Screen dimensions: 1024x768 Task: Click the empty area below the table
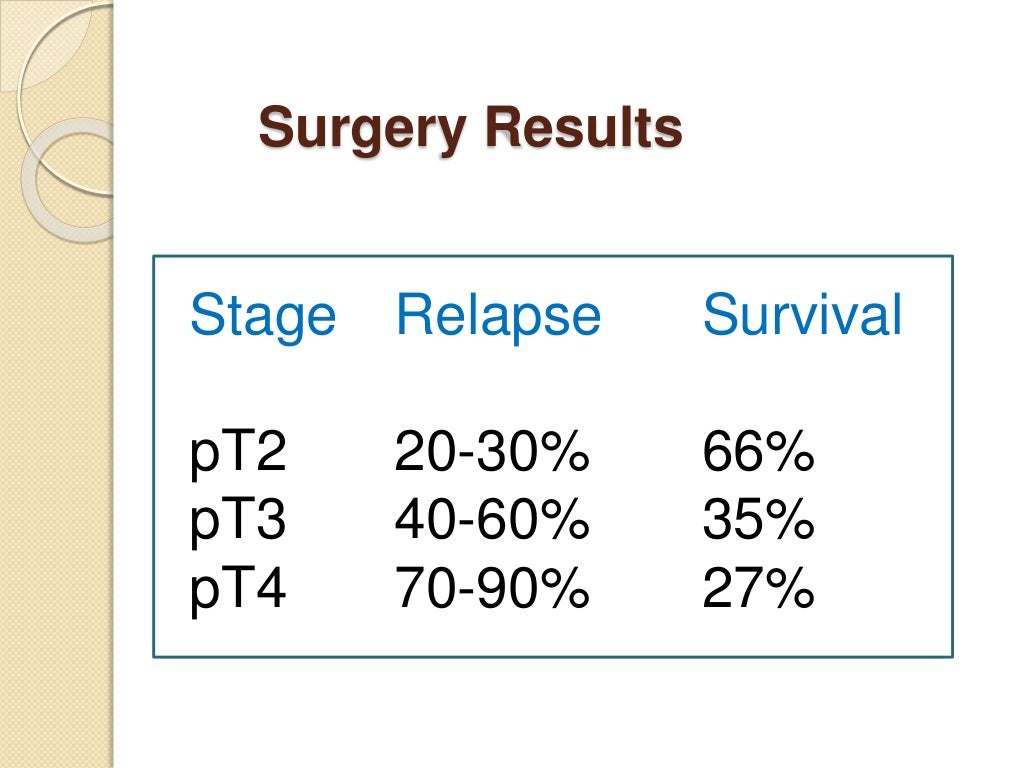[x=552, y=712]
